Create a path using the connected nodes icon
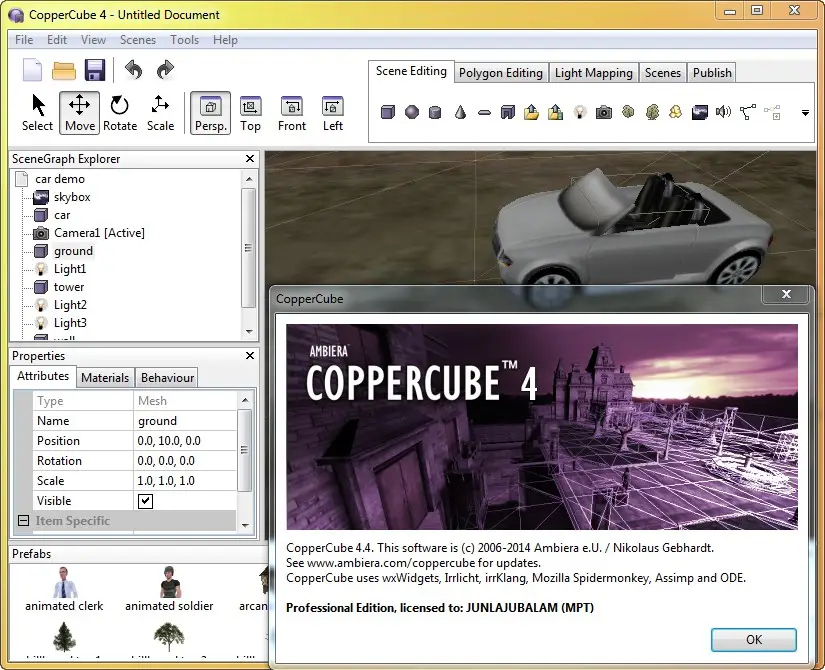This screenshot has height=670, width=825. [748, 112]
